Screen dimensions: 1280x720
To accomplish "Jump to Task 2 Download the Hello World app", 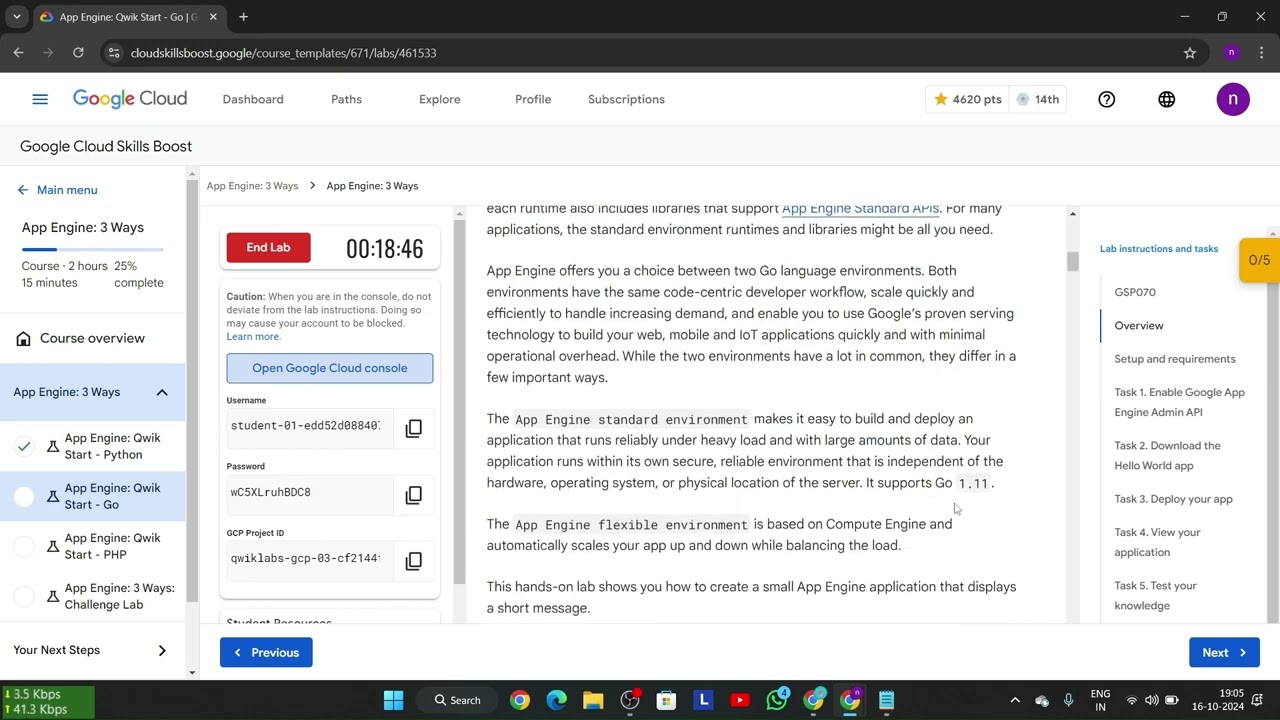I will point(1167,455).
